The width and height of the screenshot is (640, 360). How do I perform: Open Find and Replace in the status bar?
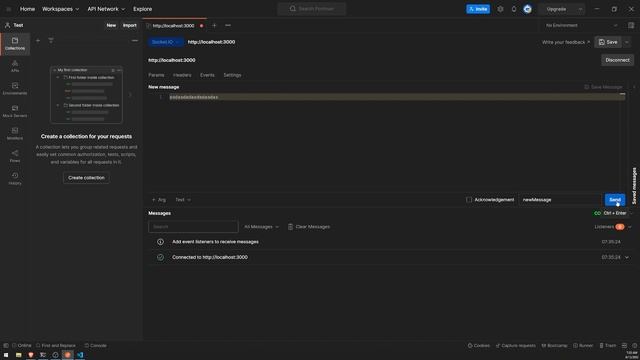[56, 345]
